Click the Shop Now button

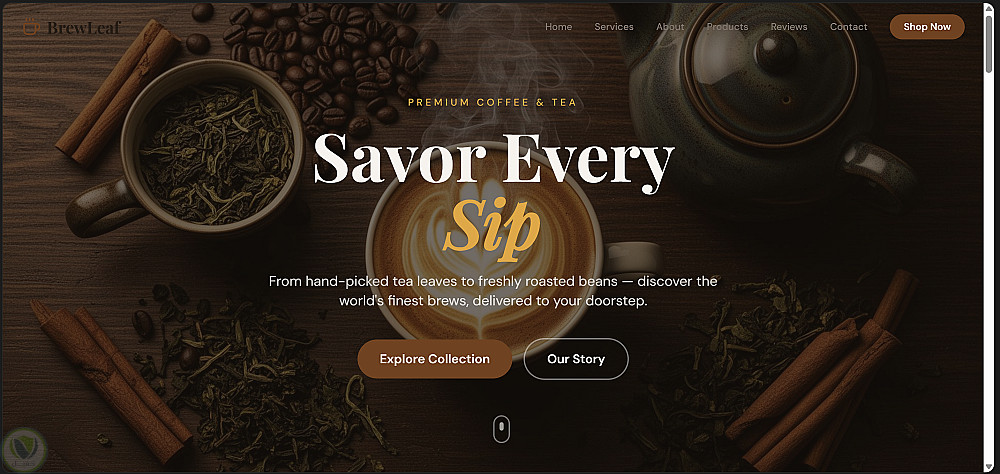pyautogui.click(x=927, y=27)
